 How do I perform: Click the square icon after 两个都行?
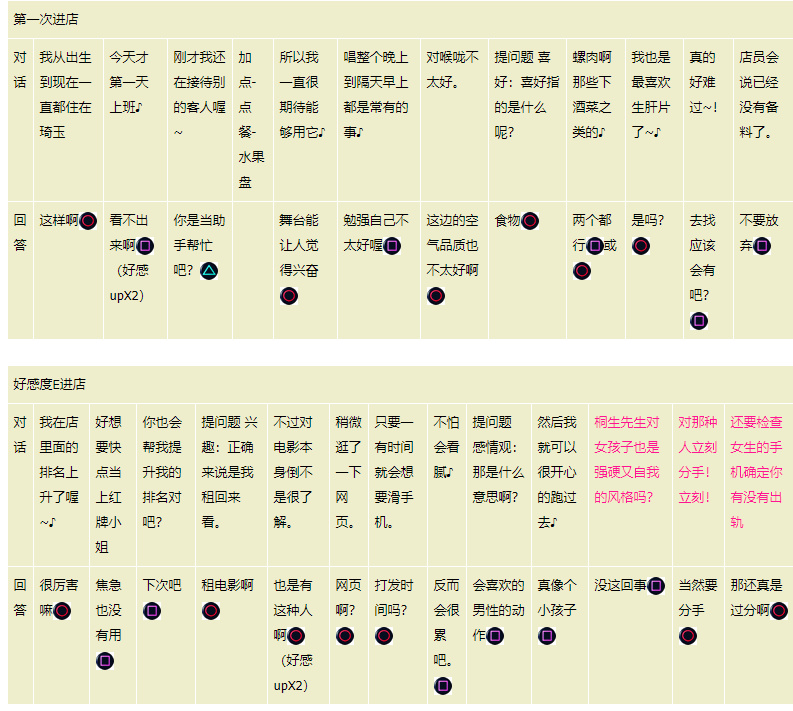pos(595,246)
